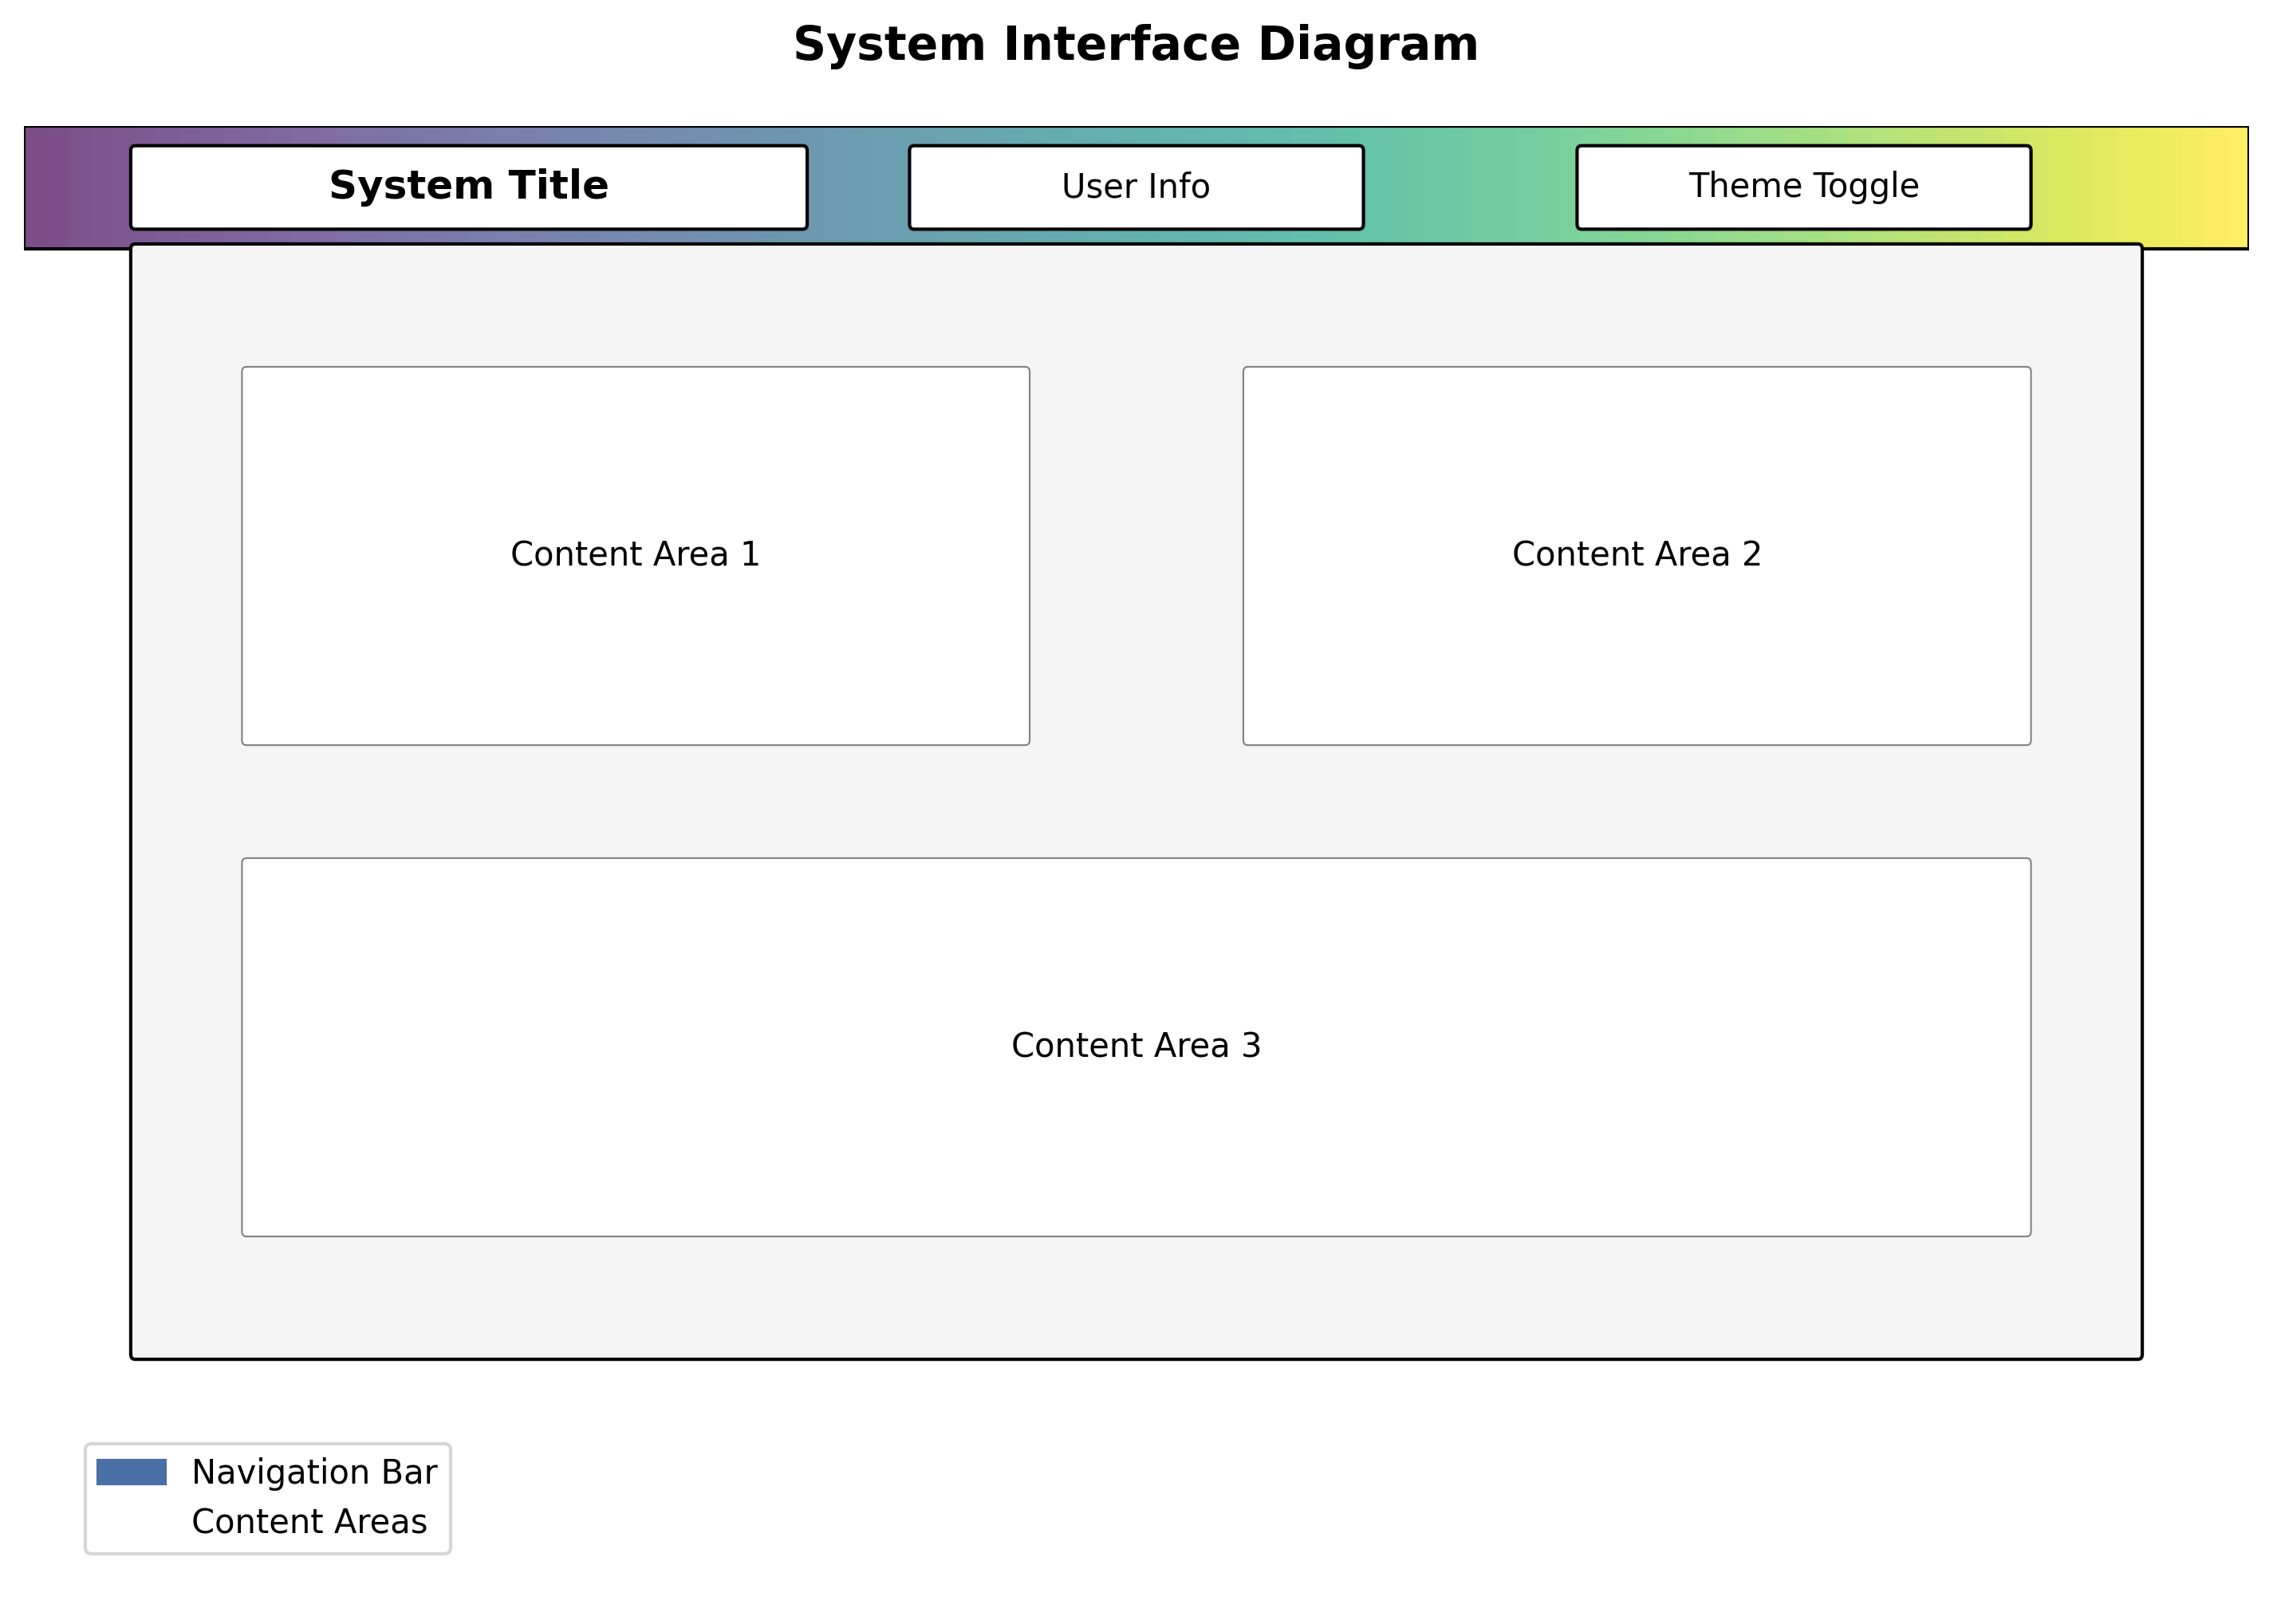Click the System Interface Diagram heading
Screen dimensions: 2273x1624
point(1135,45)
